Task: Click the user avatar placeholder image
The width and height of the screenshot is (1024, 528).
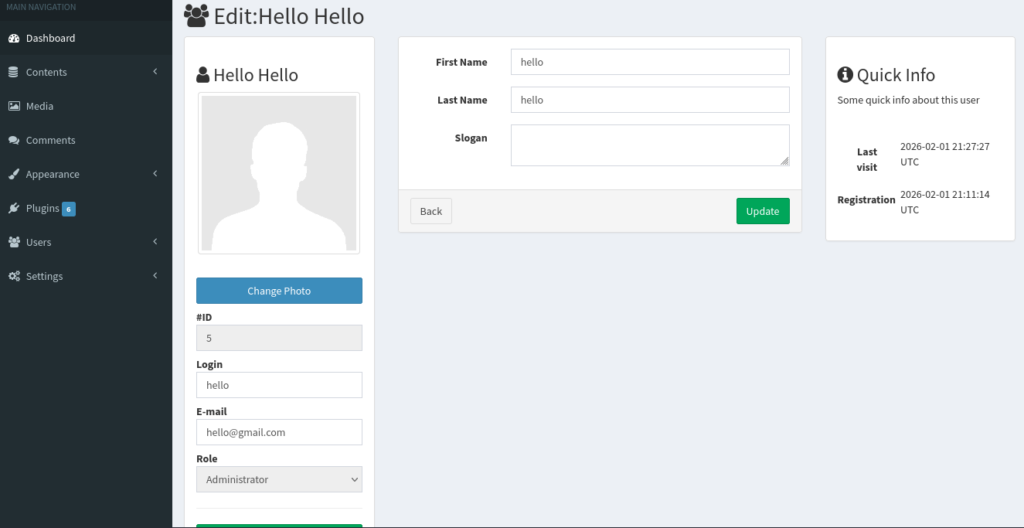Action: 279,174
